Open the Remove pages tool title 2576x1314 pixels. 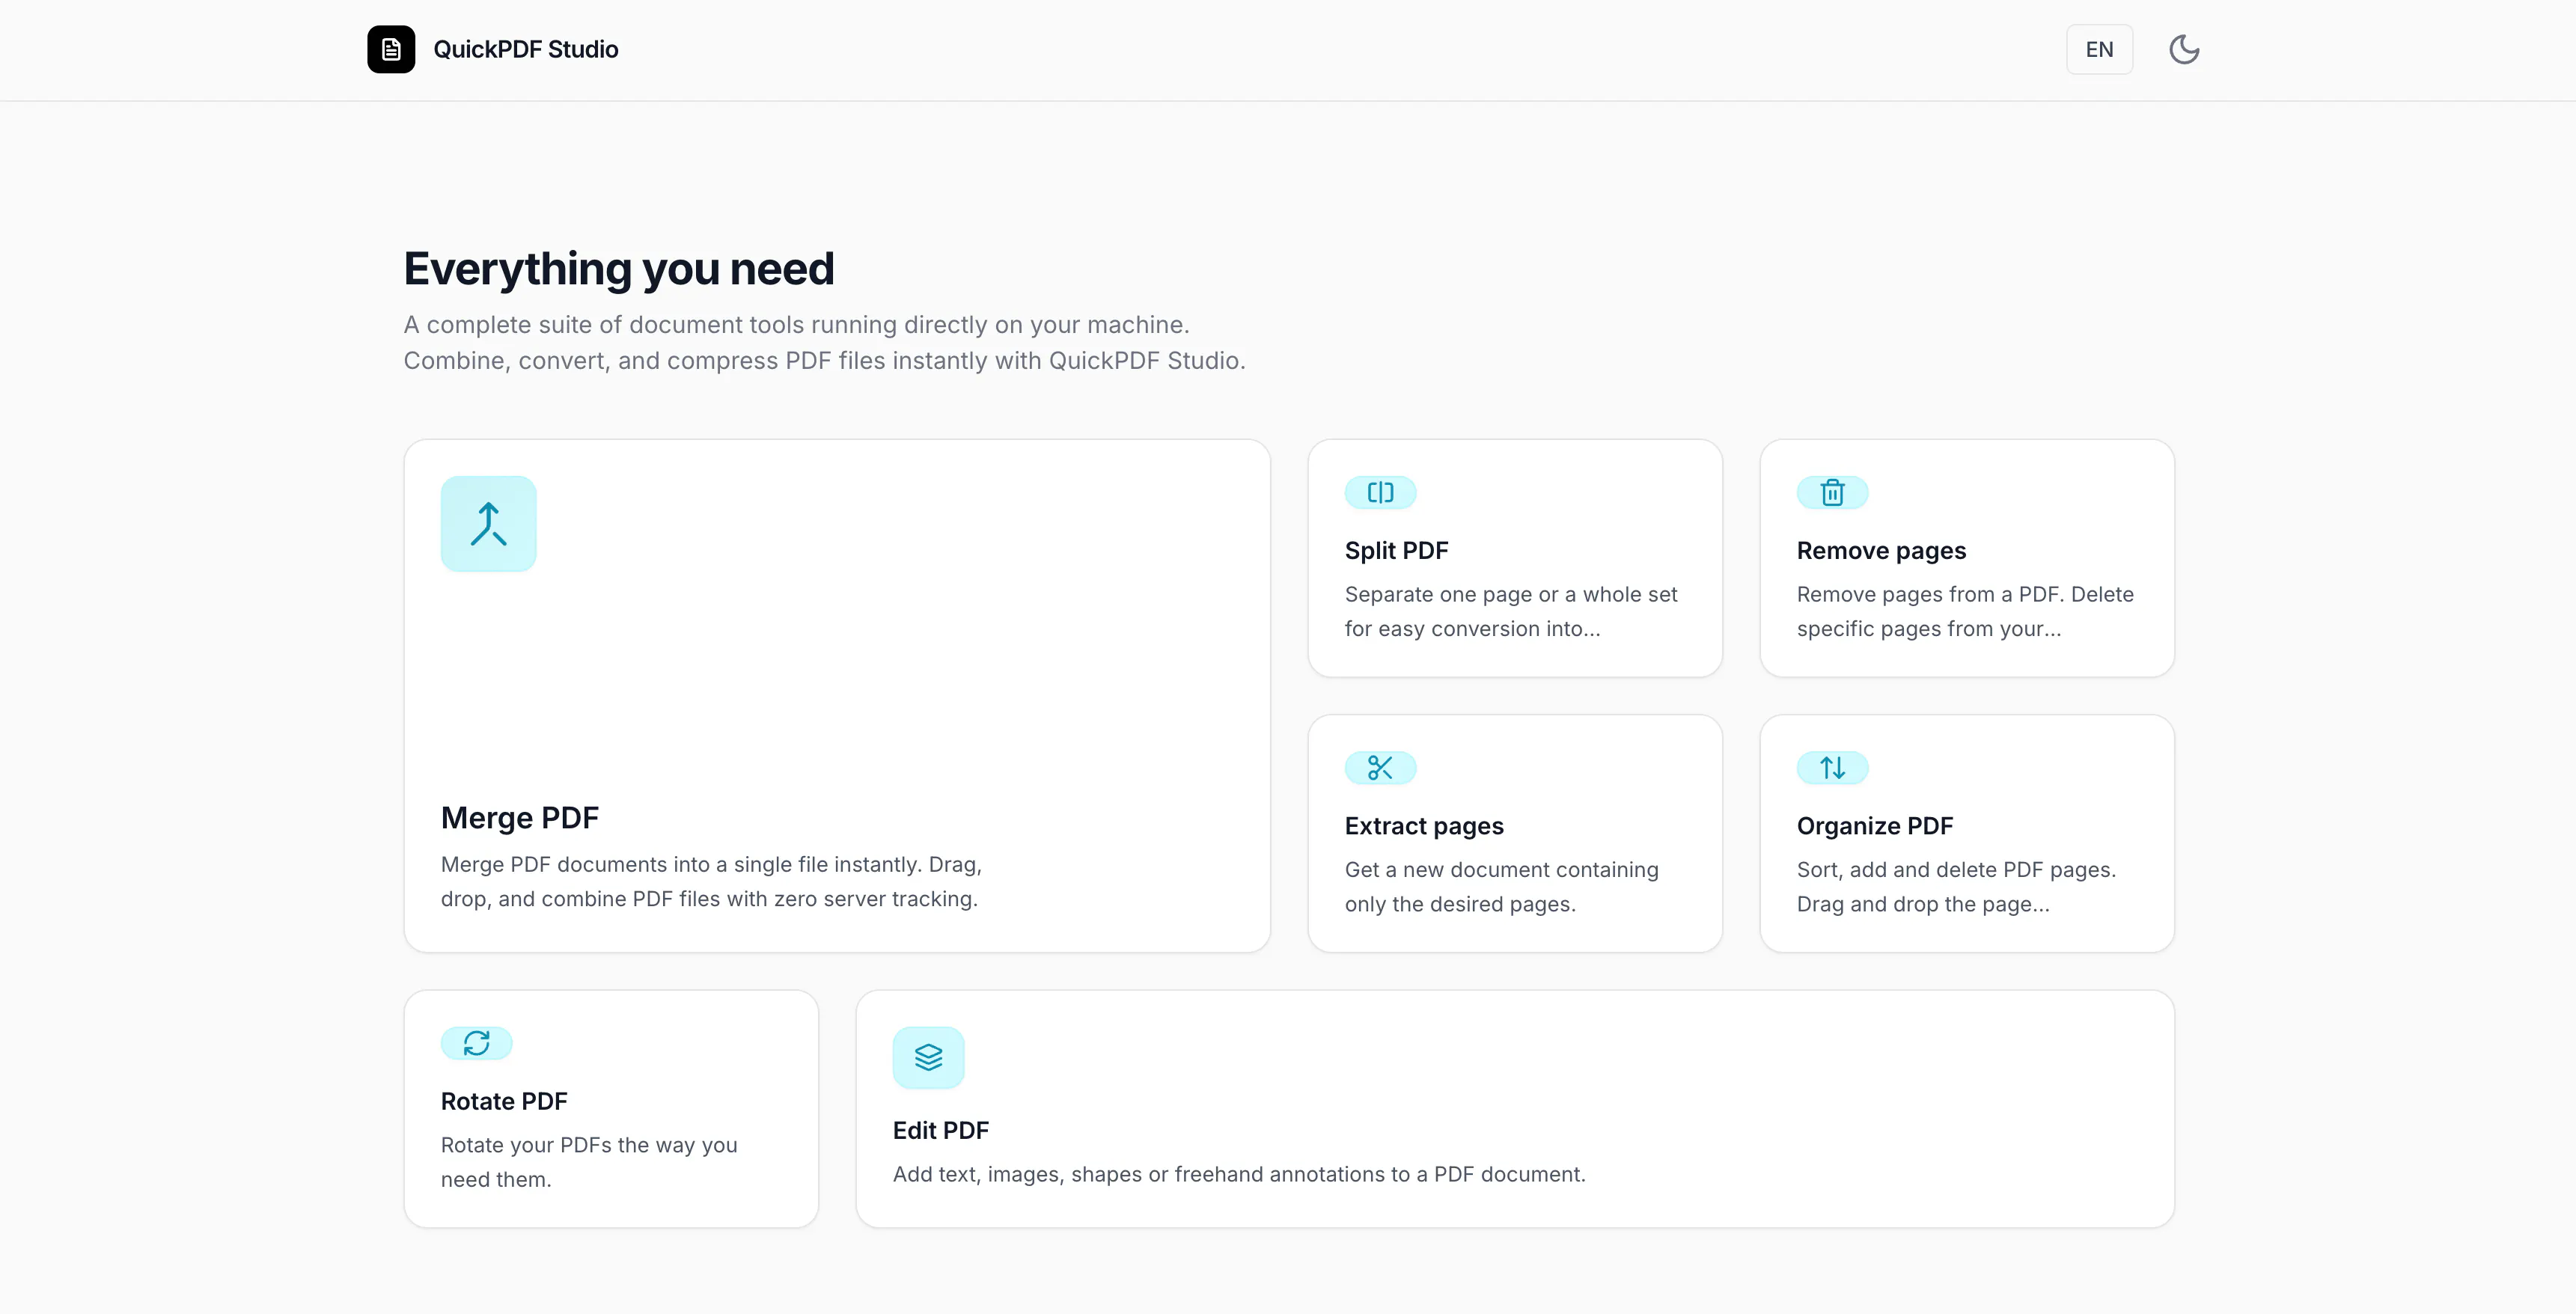(1881, 550)
